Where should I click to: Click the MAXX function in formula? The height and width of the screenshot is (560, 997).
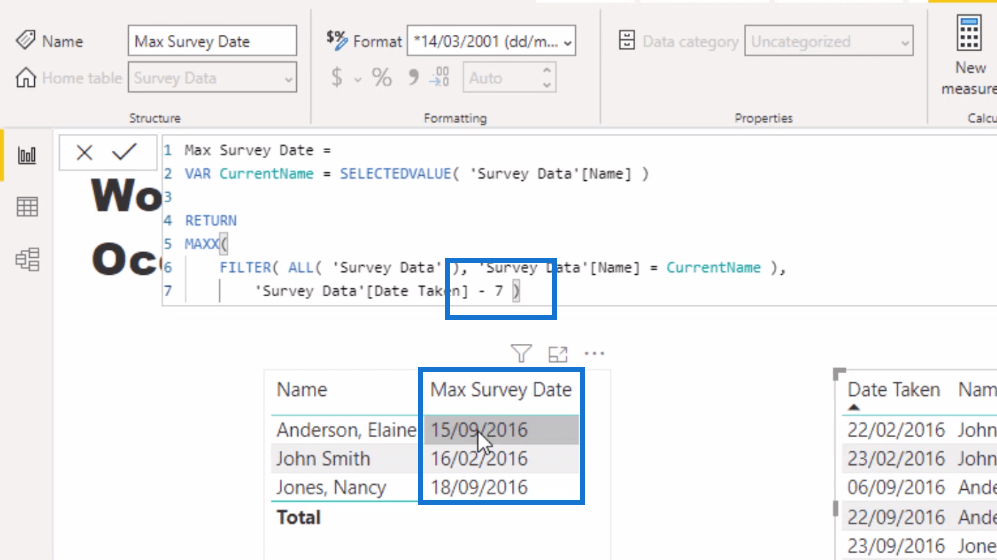pyautogui.click(x=202, y=244)
